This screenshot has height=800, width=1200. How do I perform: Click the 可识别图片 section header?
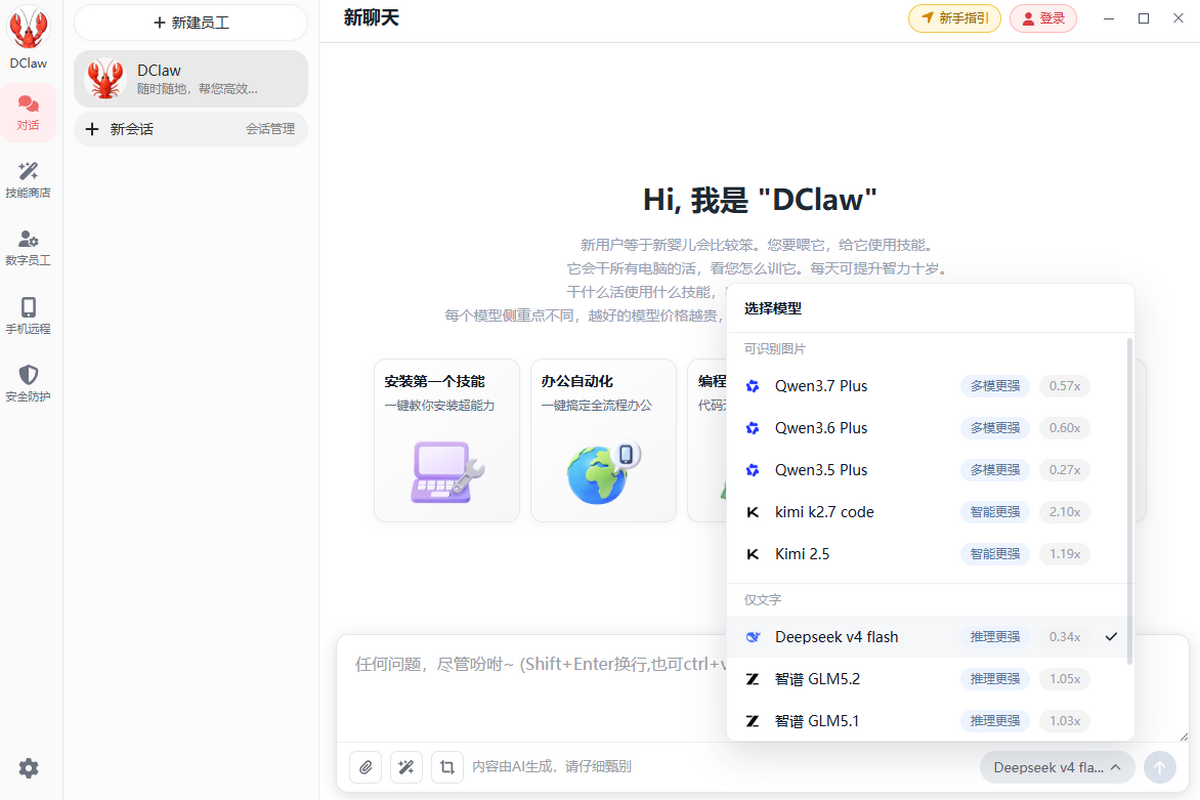775,349
